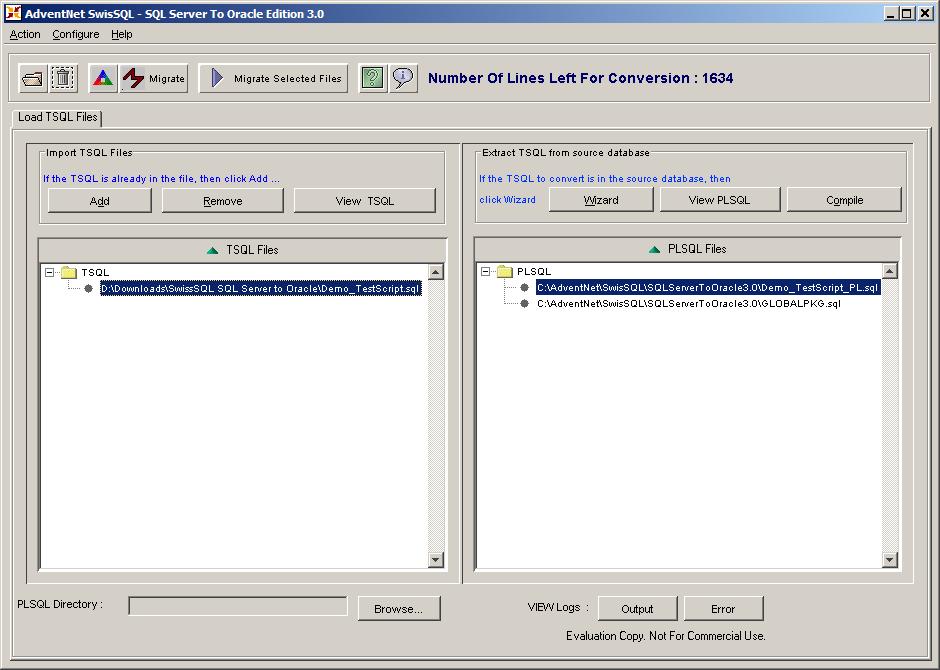This screenshot has width=940, height=670.
Task: Collapse the TSQL tree root node
Action: [50, 272]
